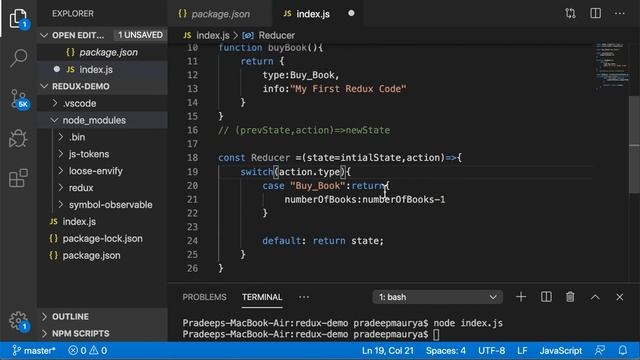Kill the terminal with trash icon
Screen dimensions: 640x360
pyautogui.click(x=570, y=297)
